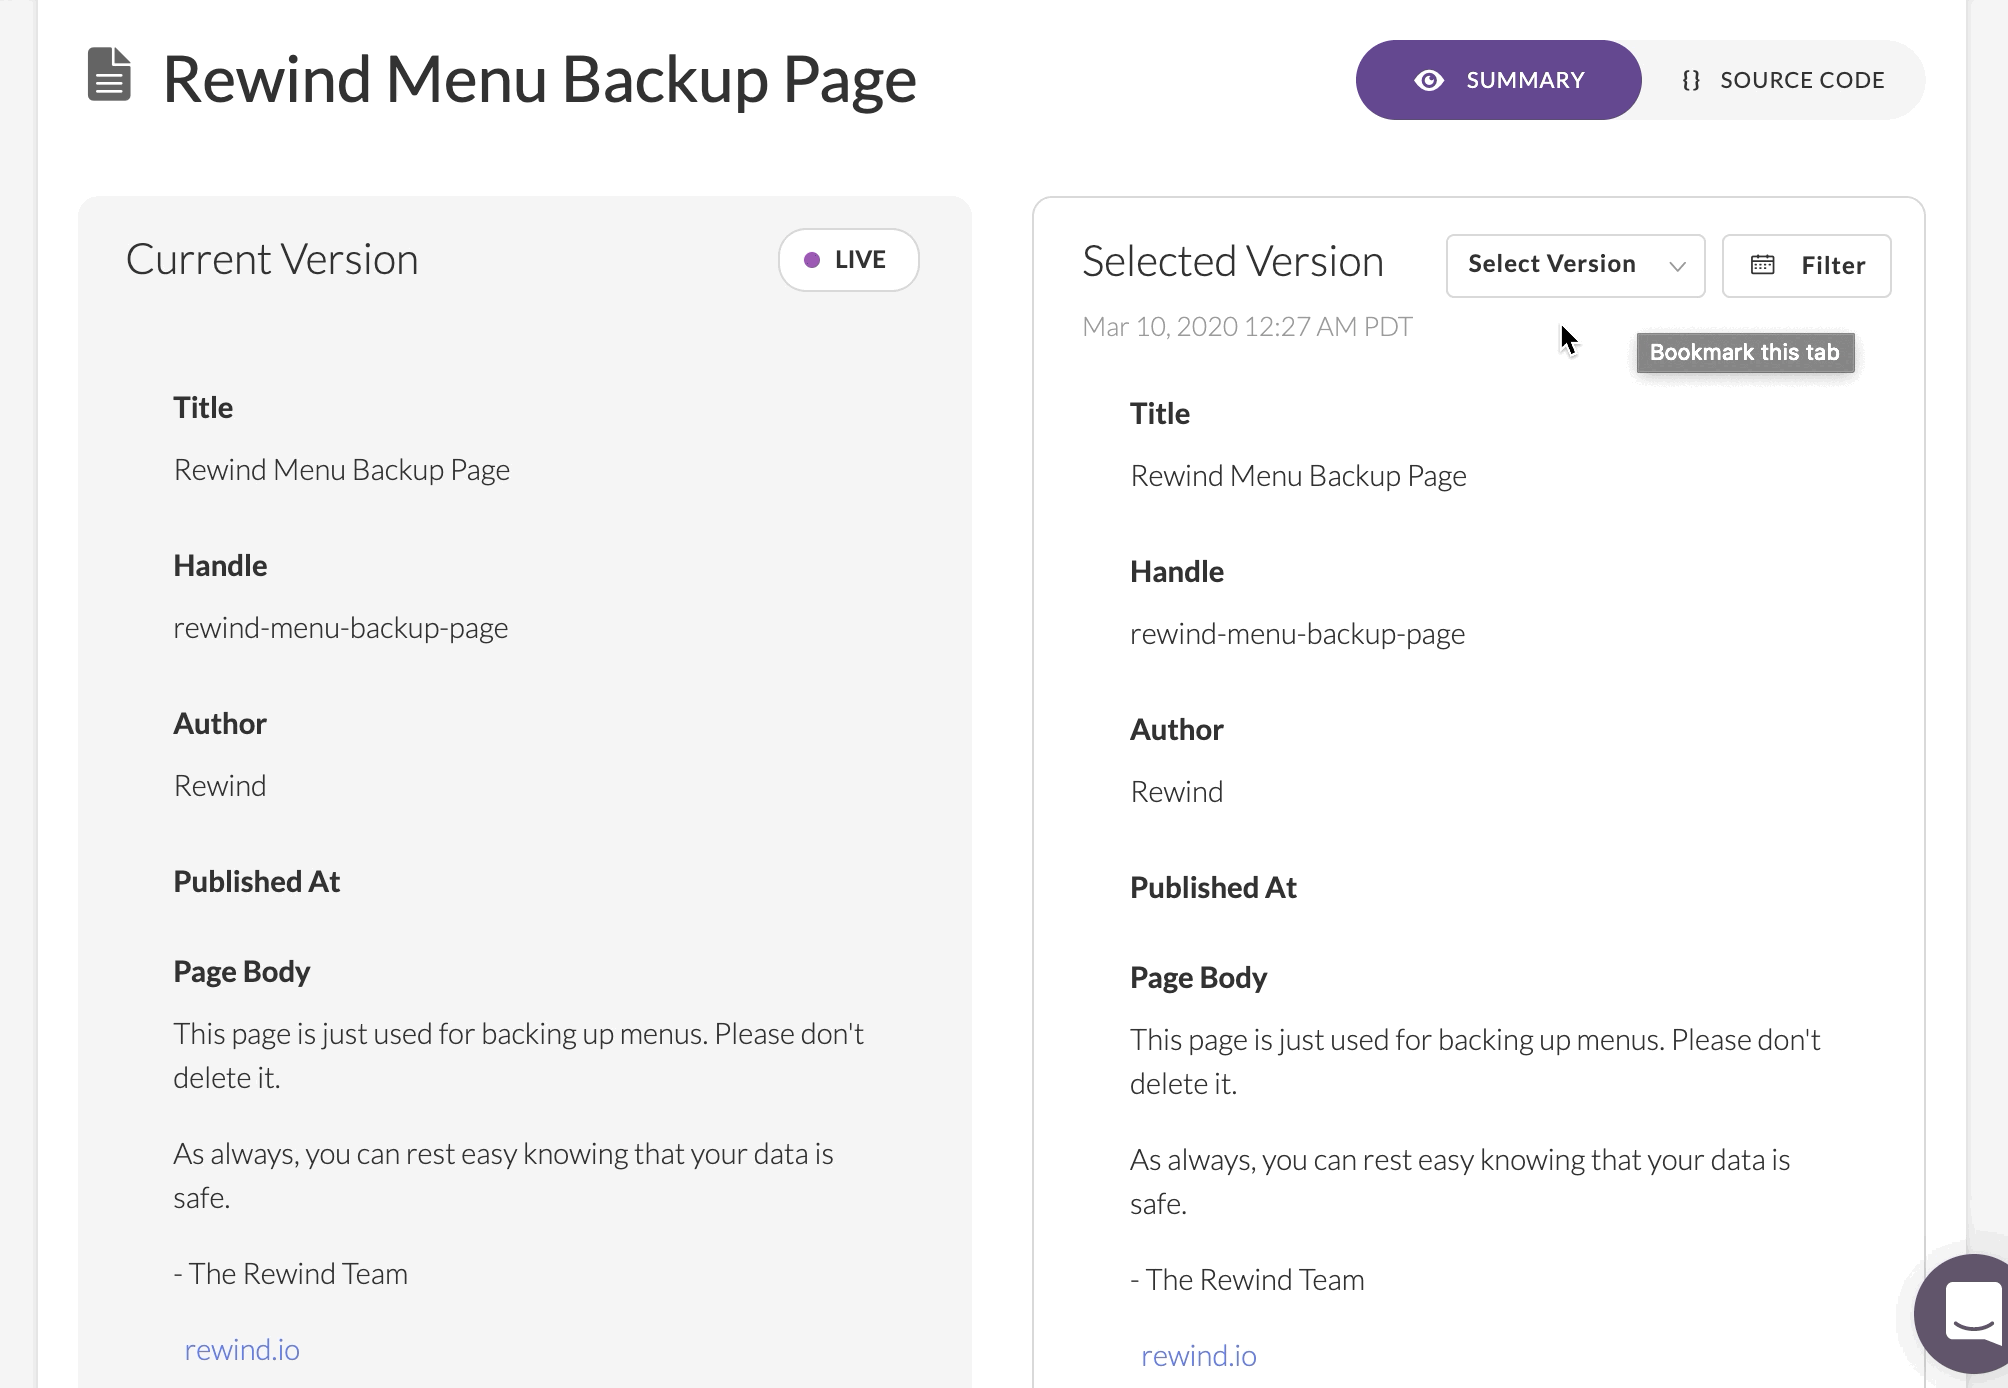The image size is (2008, 1388).
Task: Click the Filter button
Action: (x=1806, y=265)
